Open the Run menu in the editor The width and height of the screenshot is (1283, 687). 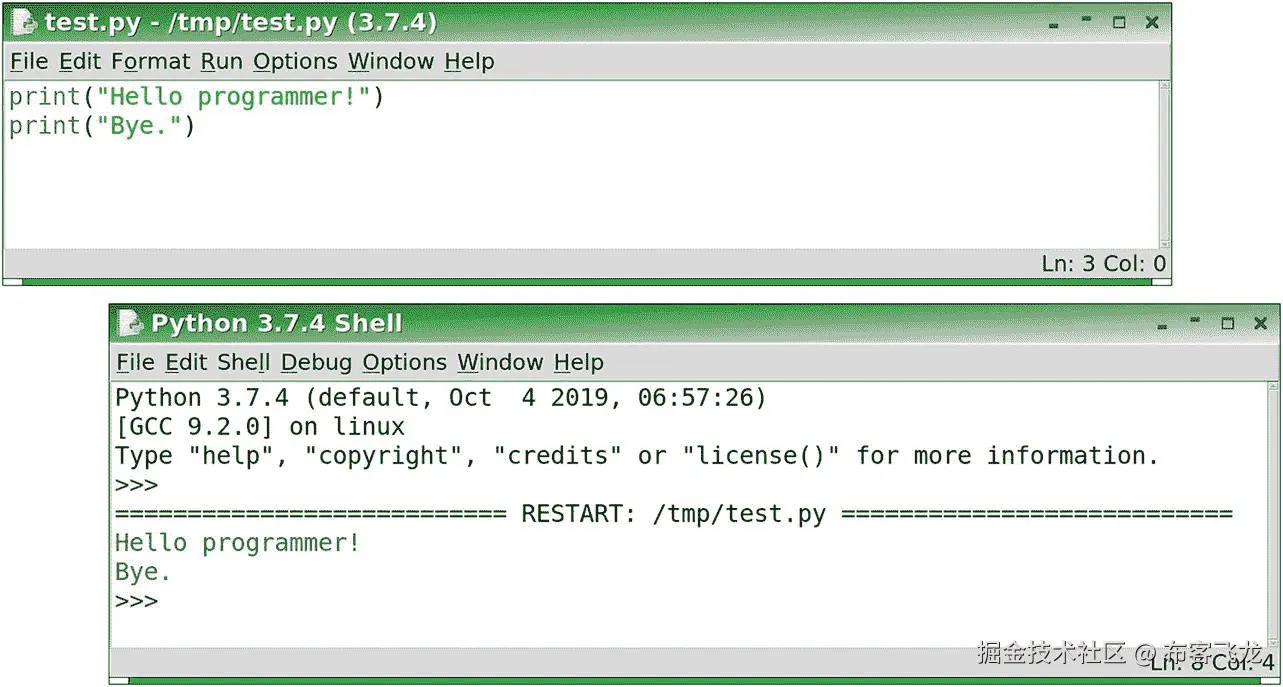pos(221,62)
